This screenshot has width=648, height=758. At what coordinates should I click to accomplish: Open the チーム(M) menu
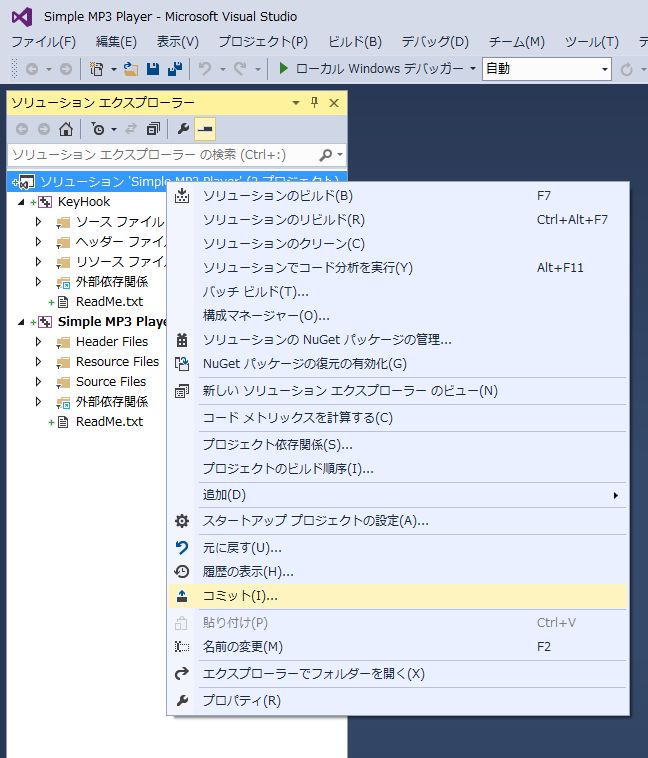pos(516,42)
